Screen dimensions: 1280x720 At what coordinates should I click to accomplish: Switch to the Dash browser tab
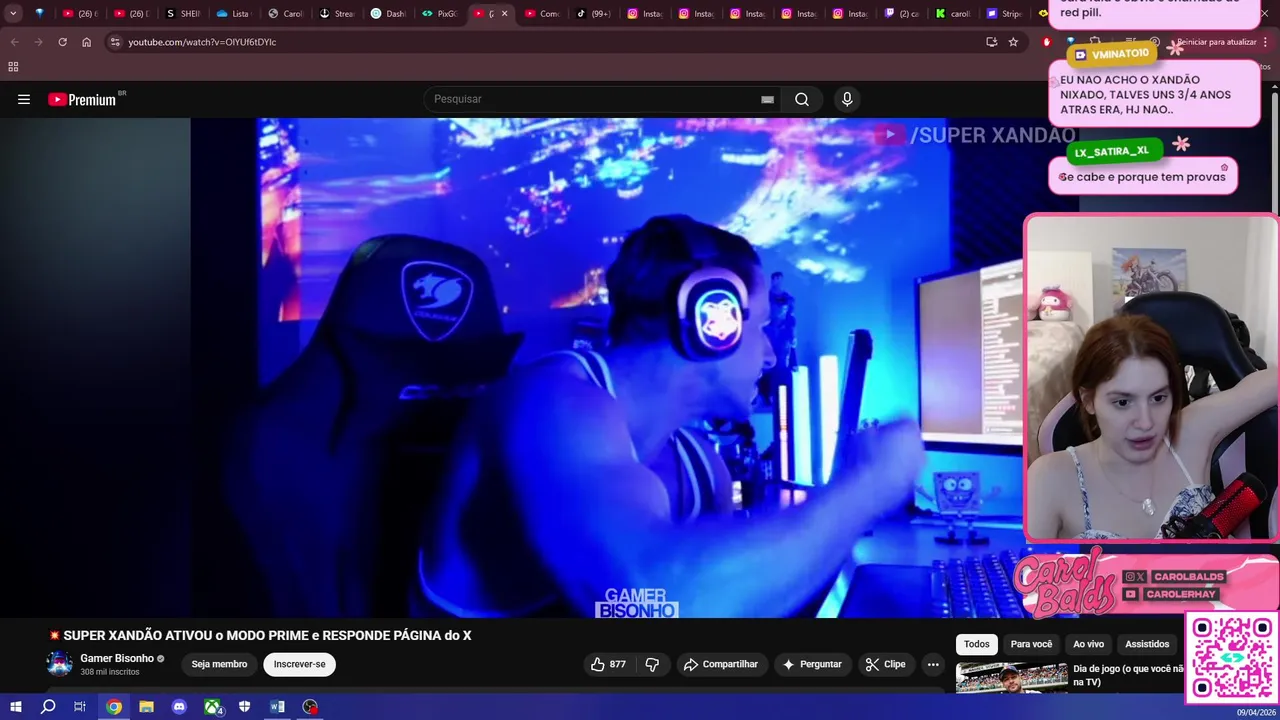(388, 14)
